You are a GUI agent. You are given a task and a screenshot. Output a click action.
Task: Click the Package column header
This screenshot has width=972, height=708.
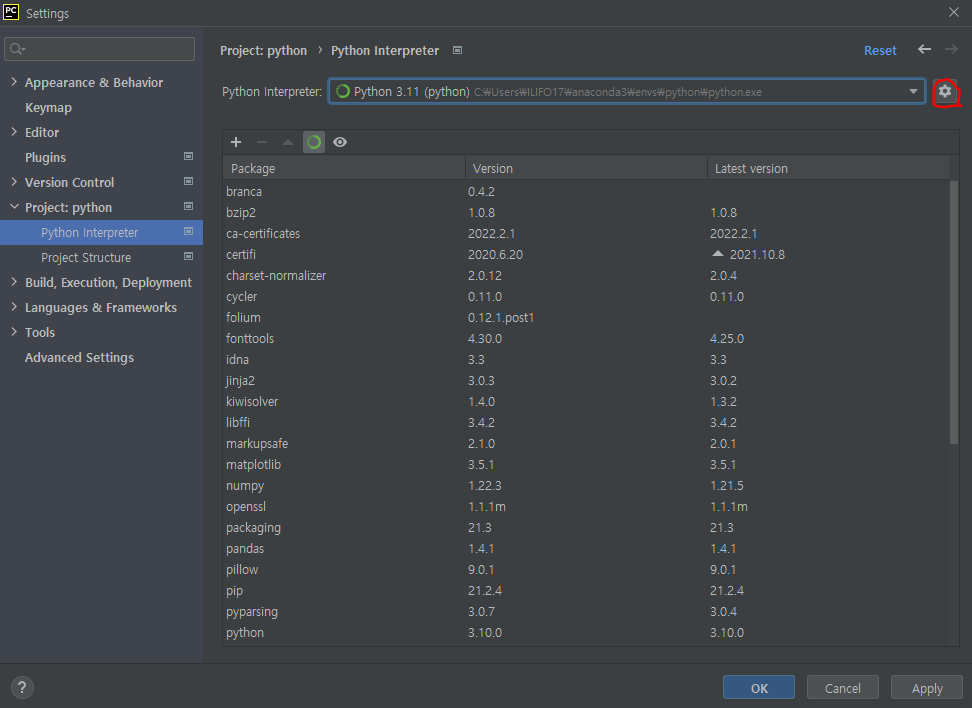pyautogui.click(x=344, y=169)
